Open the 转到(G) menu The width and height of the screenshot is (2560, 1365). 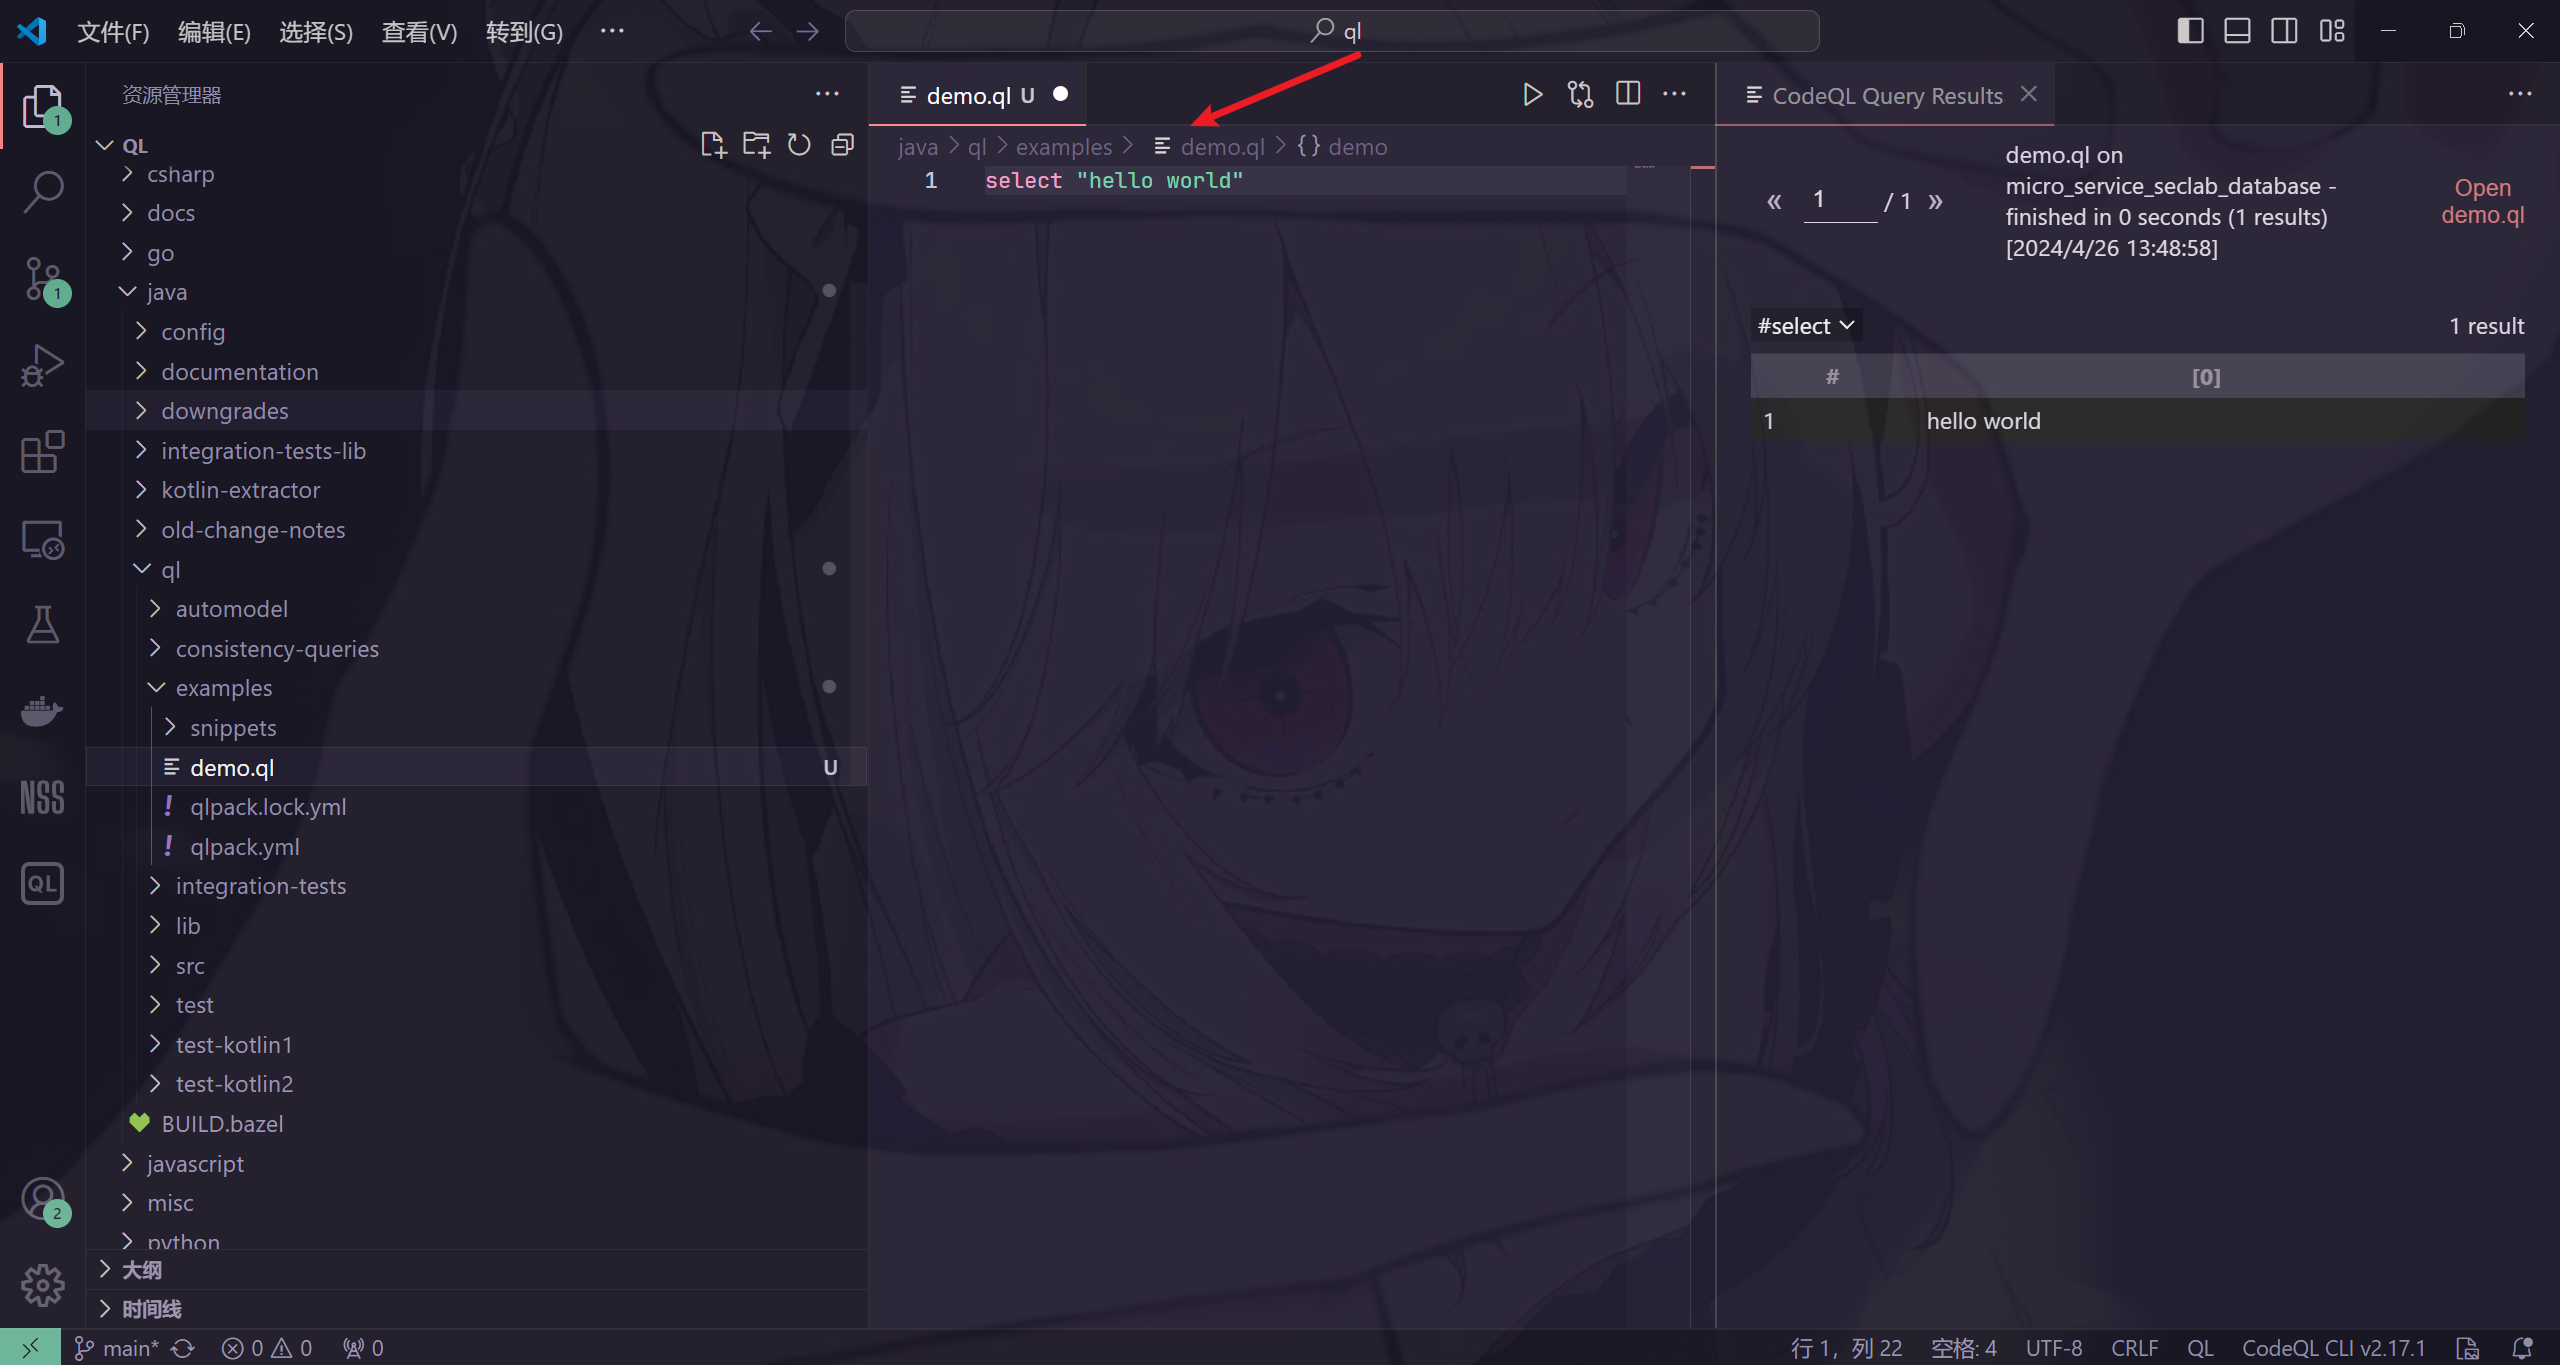point(524,32)
